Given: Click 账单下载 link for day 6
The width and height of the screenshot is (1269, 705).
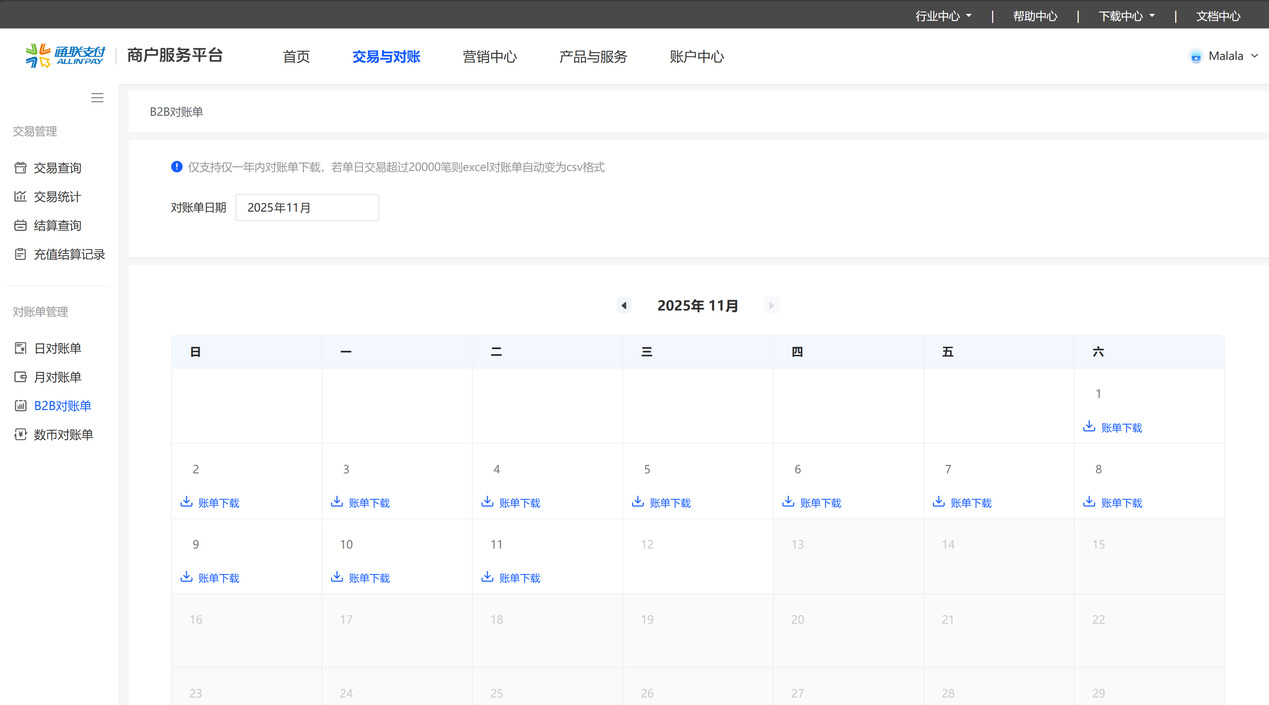Looking at the screenshot, I should (820, 503).
